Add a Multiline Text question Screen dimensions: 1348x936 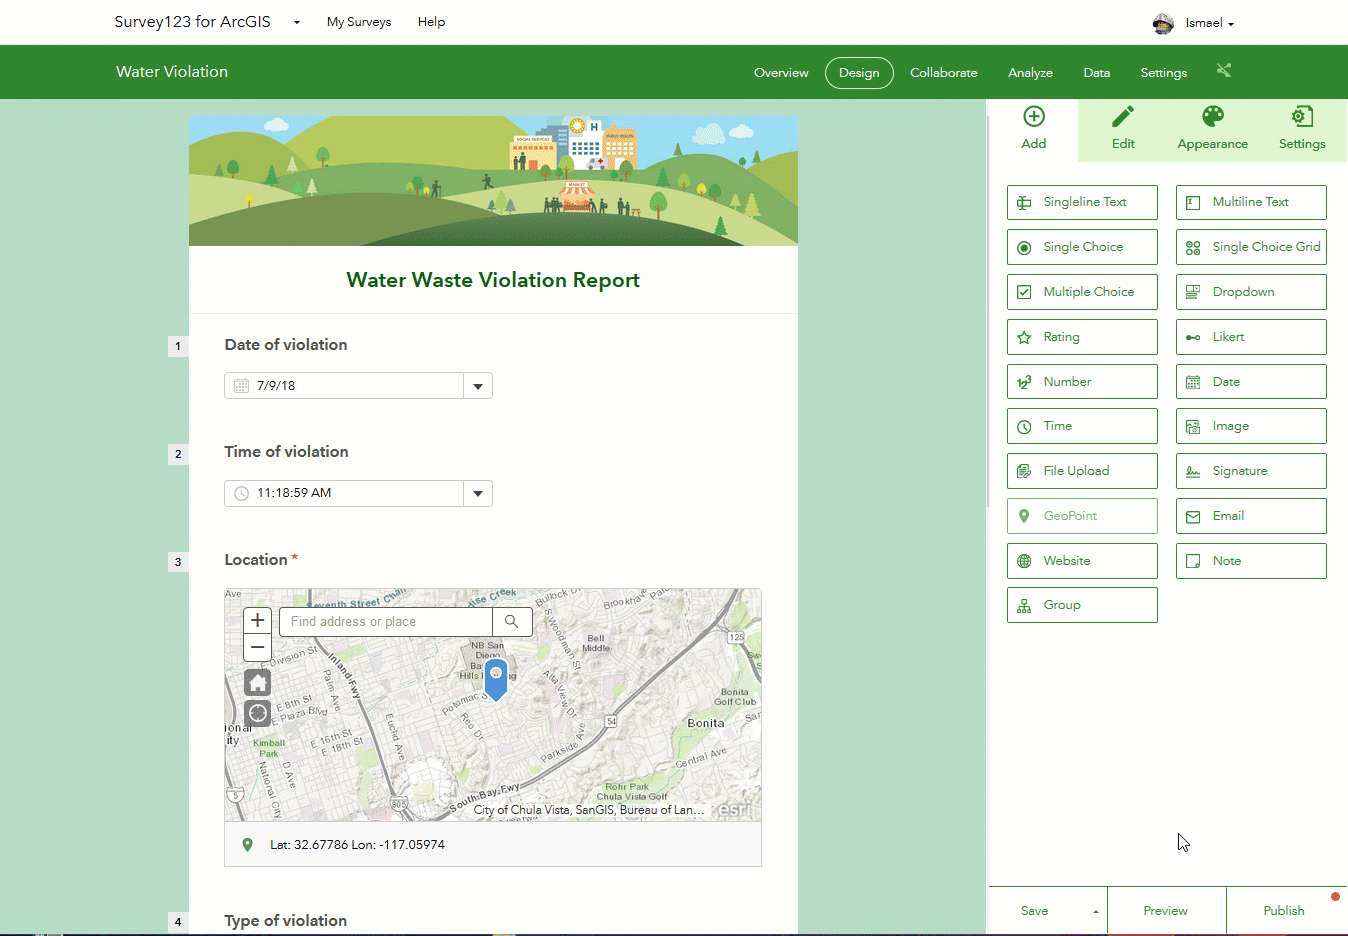pos(1251,202)
